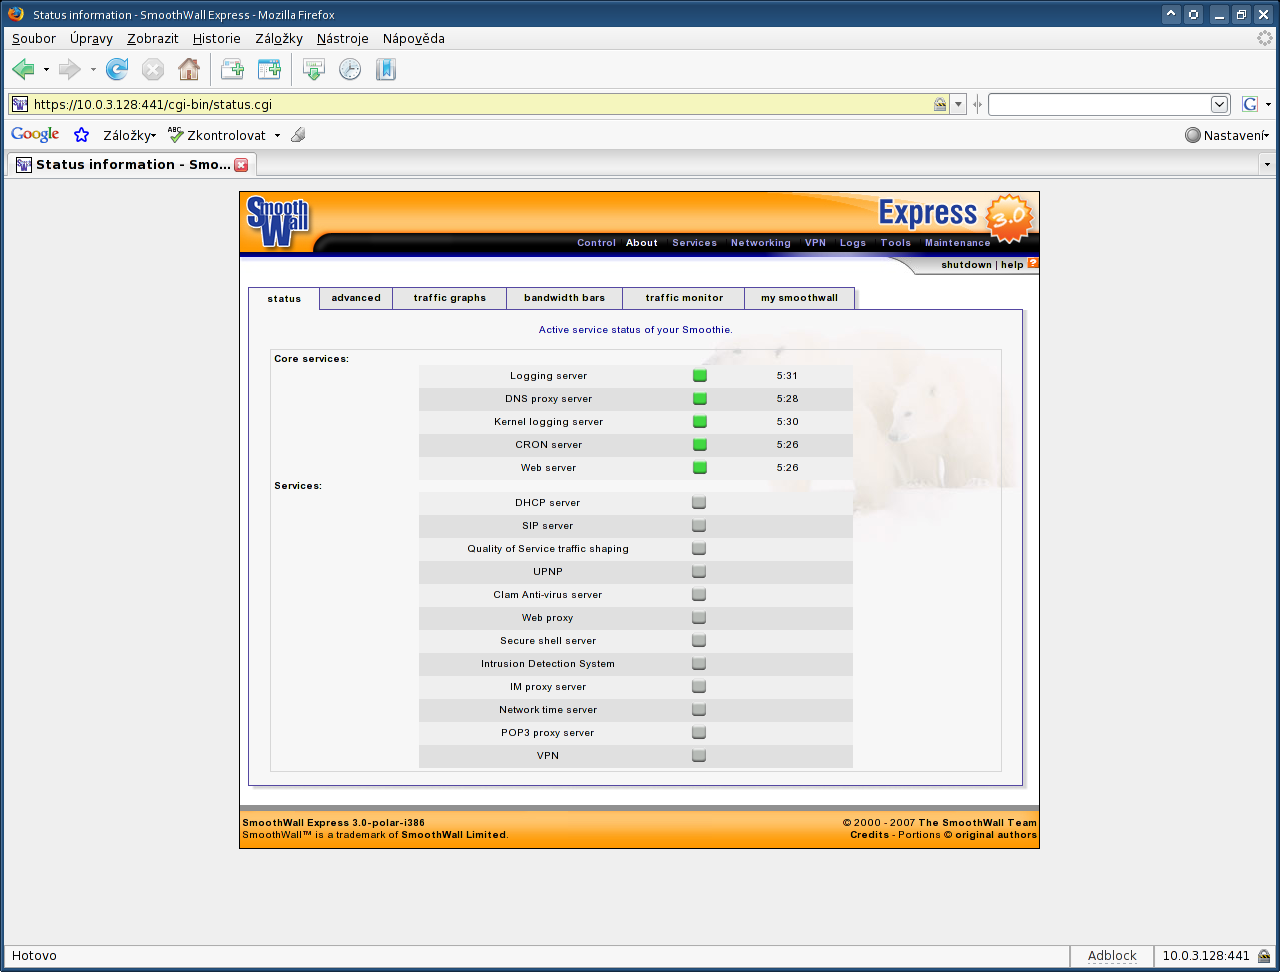Reload the current page
The height and width of the screenshot is (972, 1280).
click(x=117, y=69)
